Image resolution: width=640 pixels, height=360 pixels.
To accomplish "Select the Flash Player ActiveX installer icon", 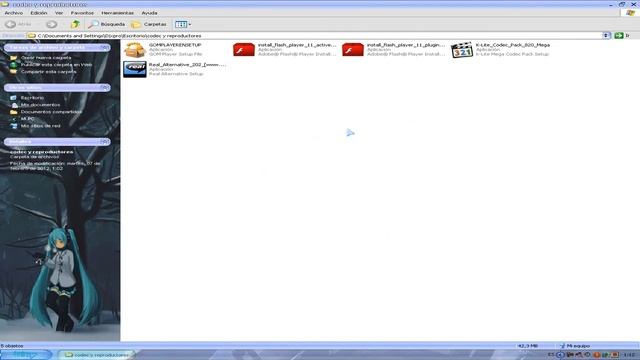I will tap(244, 49).
